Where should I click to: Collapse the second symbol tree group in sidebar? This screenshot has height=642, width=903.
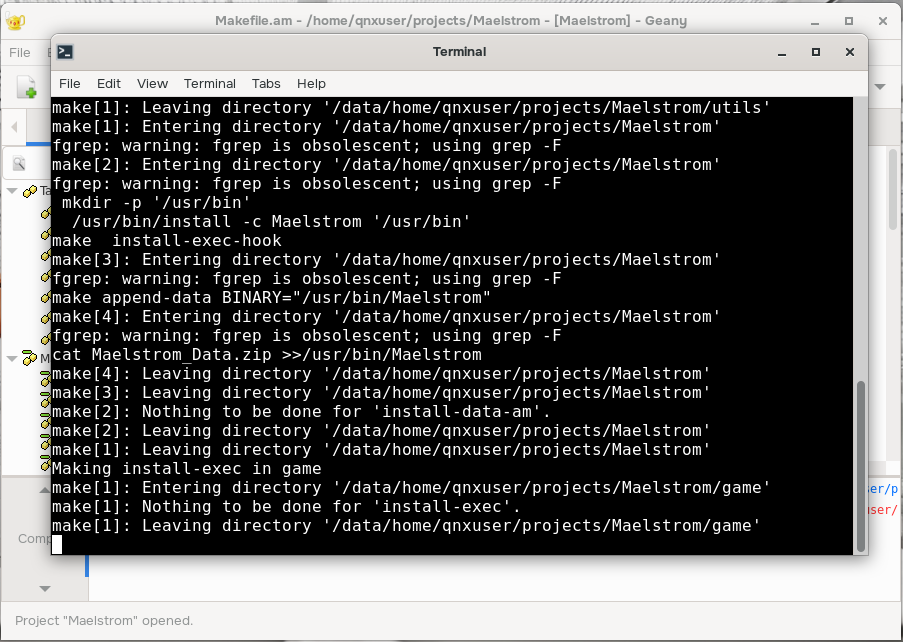point(12,358)
